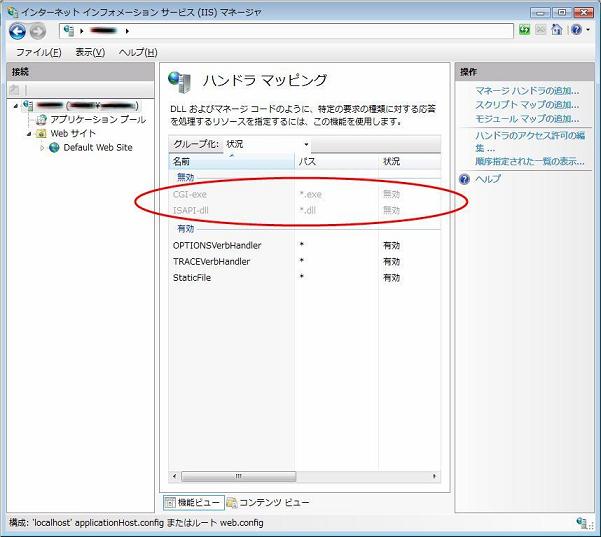Click the scrollbar right arrow
The width and height of the screenshot is (601, 537).
tap(434, 476)
